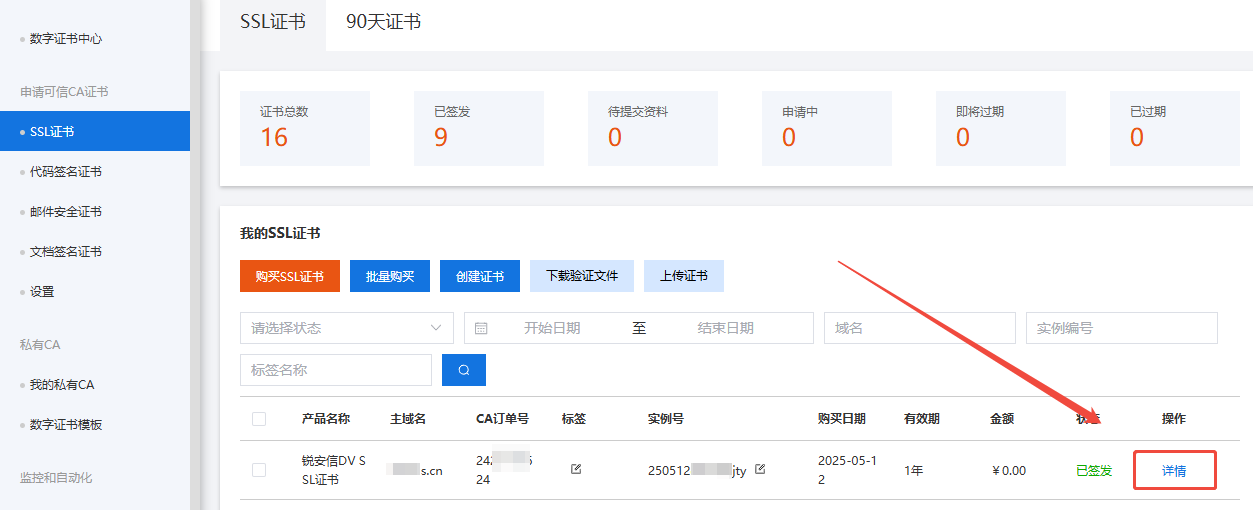Switch to the 90天证书 tab

pyautogui.click(x=383, y=22)
